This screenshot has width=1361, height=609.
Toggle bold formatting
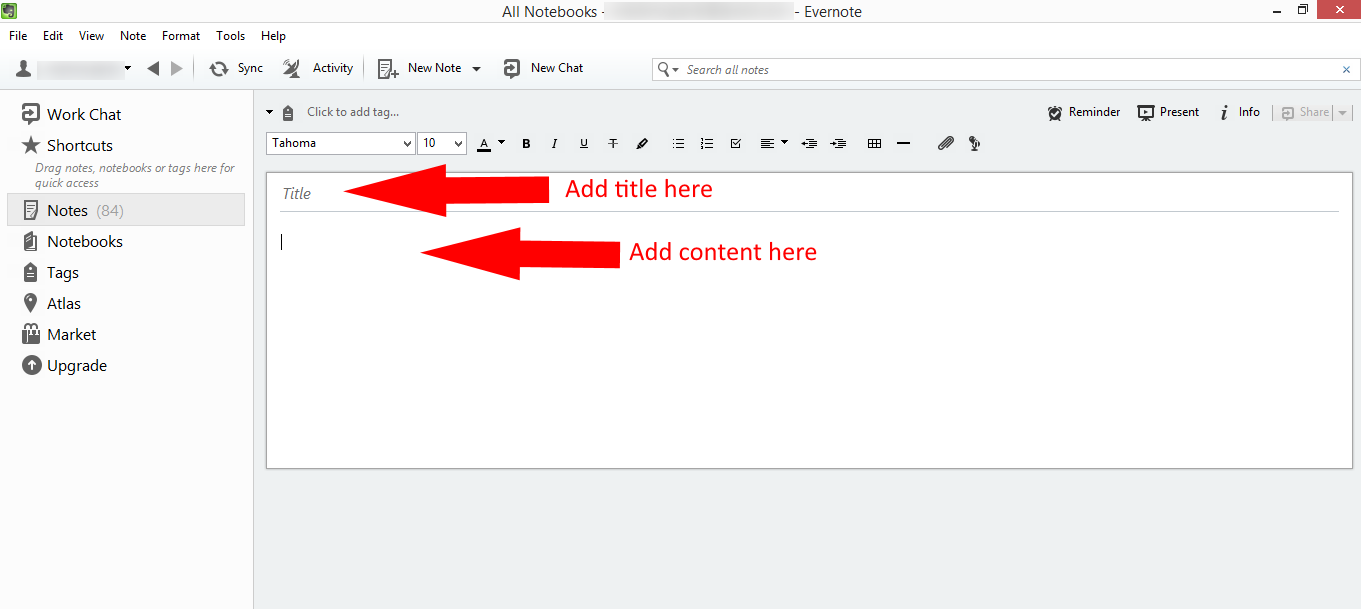[526, 143]
